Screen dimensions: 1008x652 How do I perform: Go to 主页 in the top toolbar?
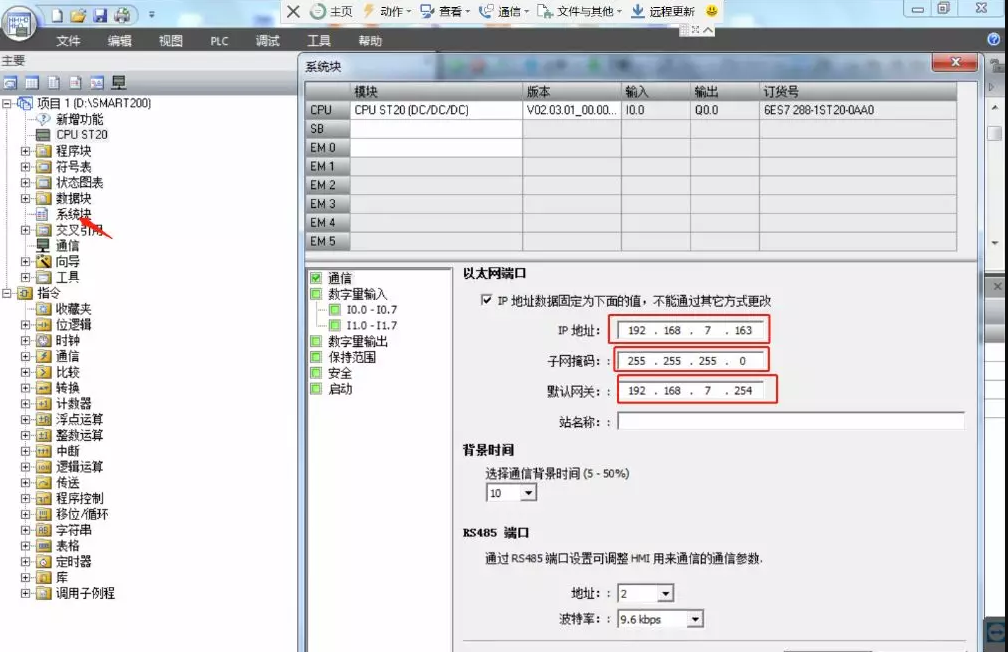(332, 11)
